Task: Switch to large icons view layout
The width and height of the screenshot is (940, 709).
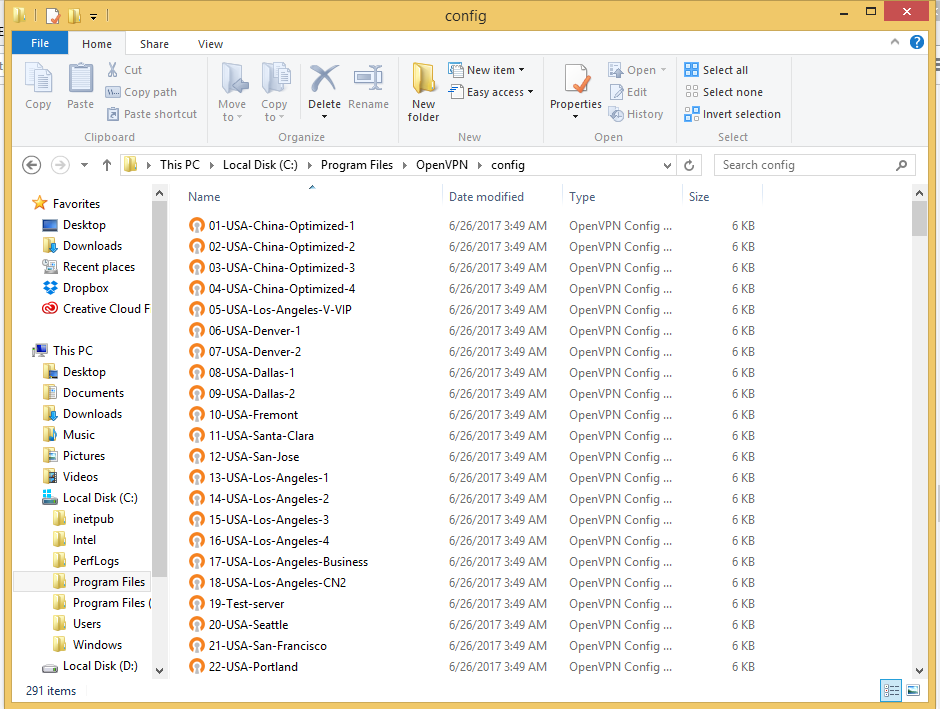Action: [x=913, y=690]
